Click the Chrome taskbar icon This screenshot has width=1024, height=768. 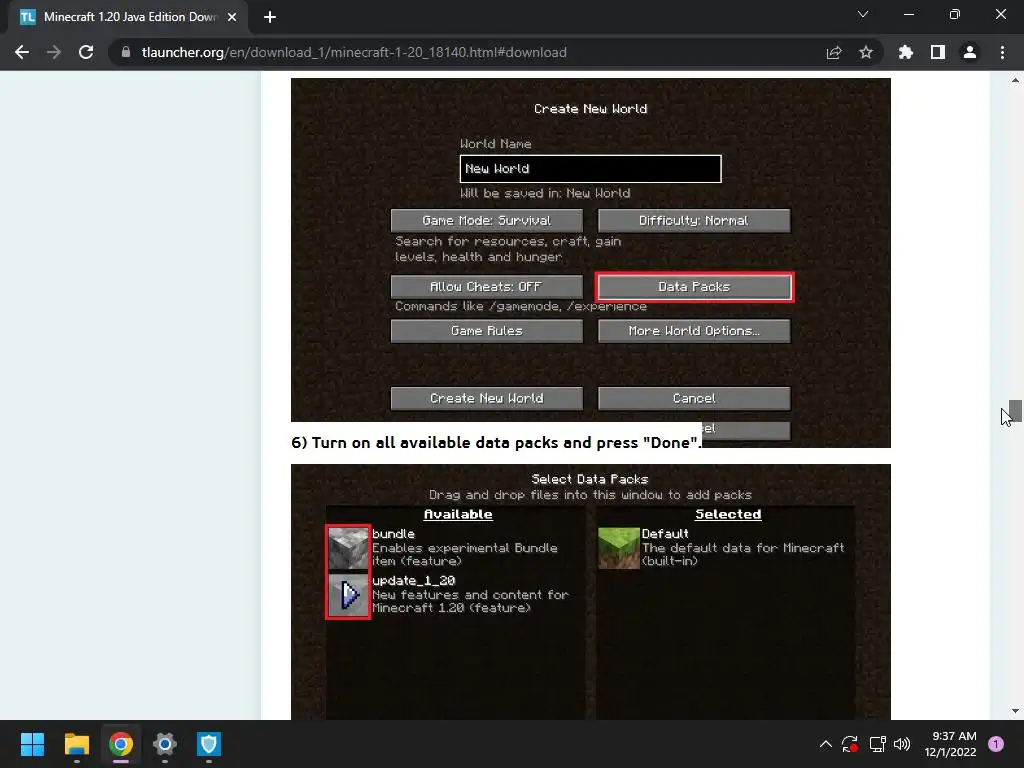[121, 744]
